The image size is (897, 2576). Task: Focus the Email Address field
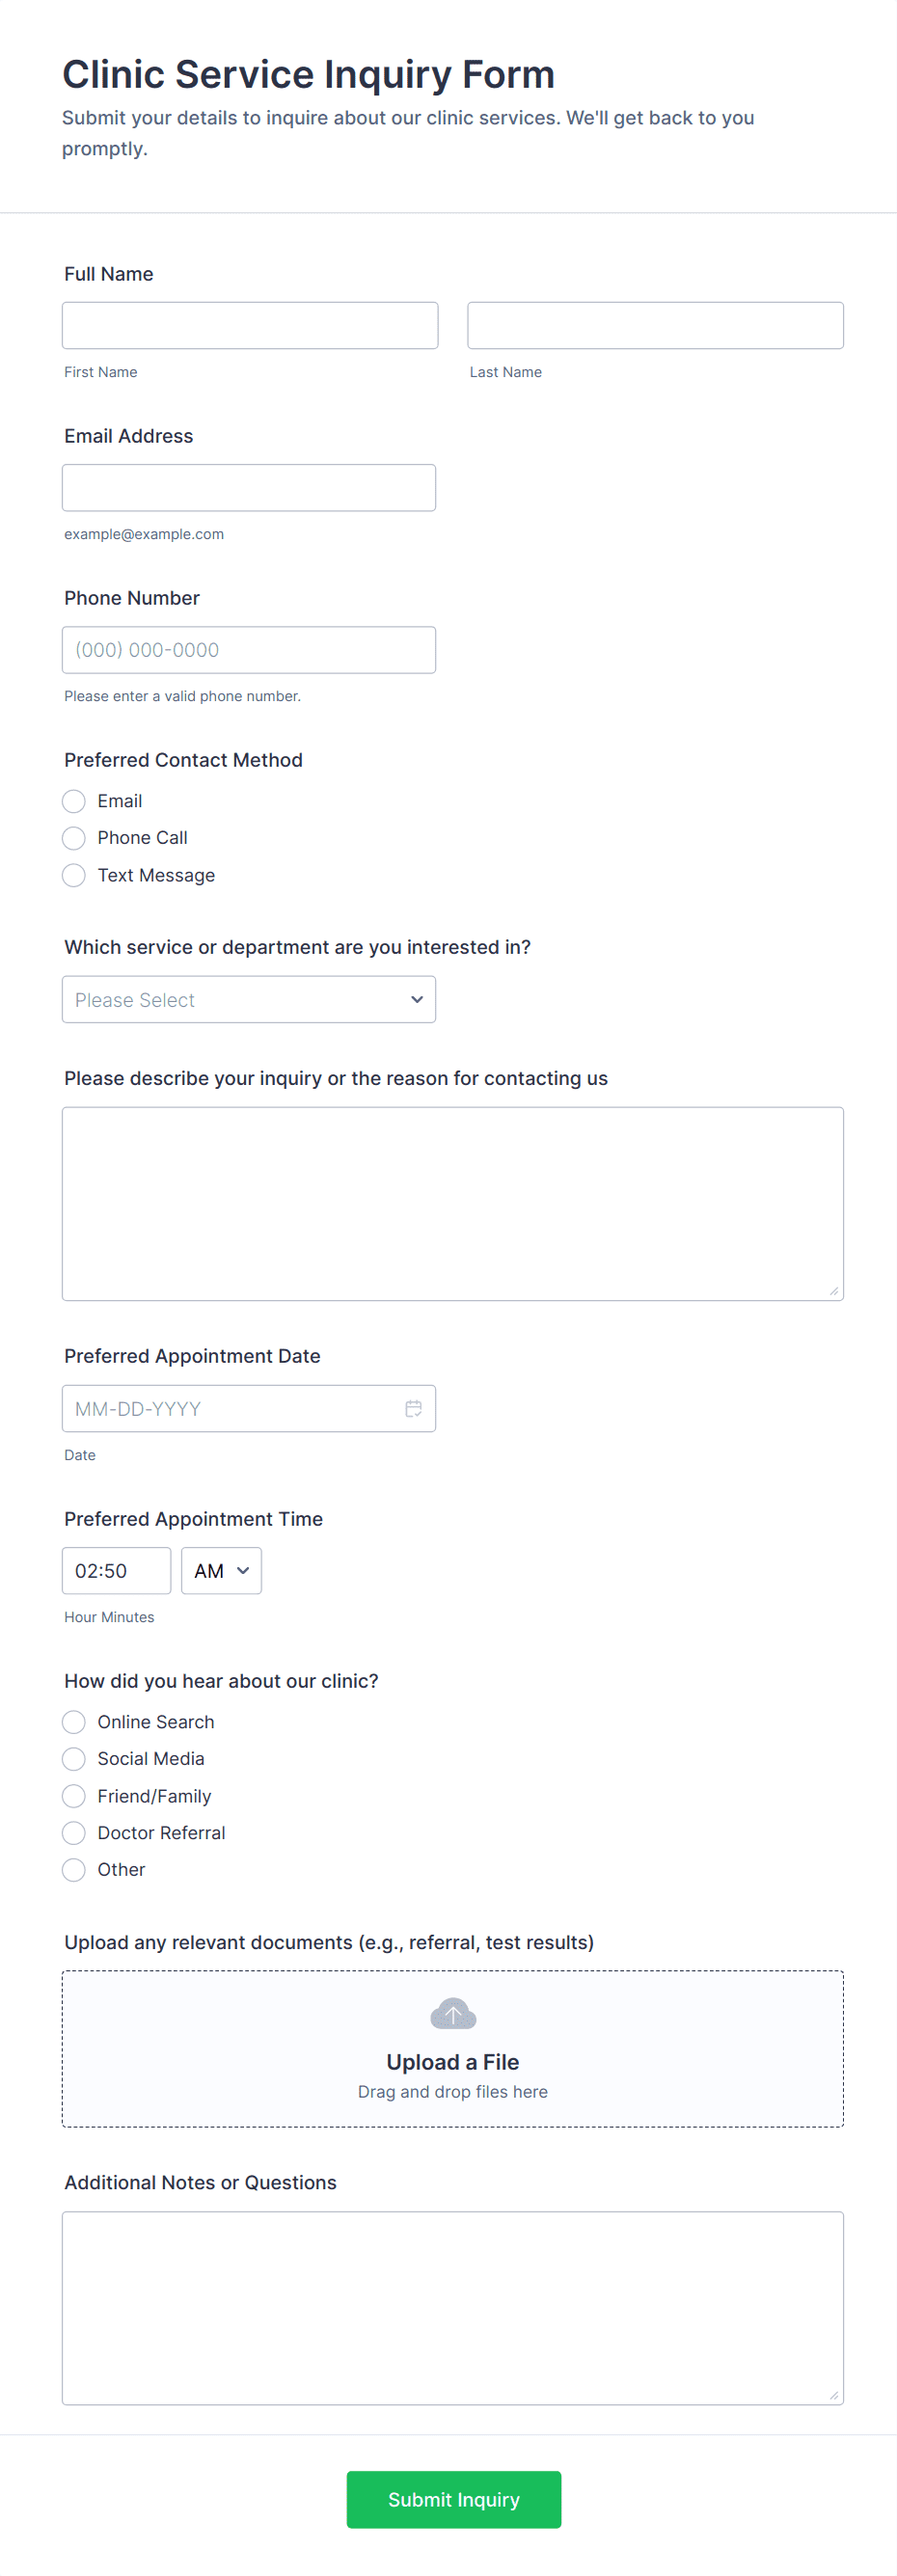[x=248, y=487]
